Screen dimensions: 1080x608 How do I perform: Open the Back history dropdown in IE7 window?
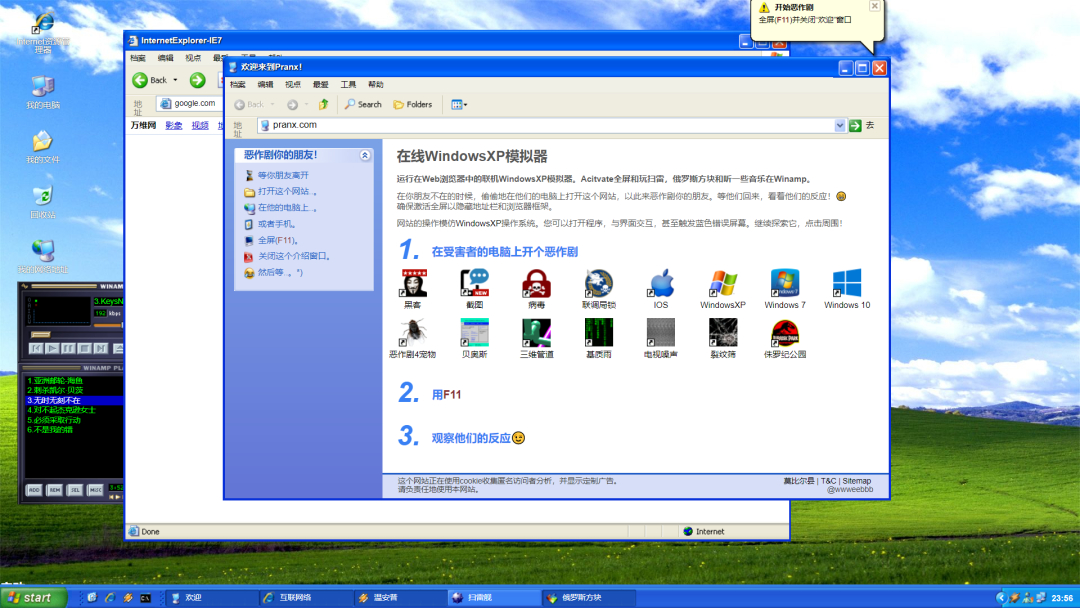[x=175, y=81]
